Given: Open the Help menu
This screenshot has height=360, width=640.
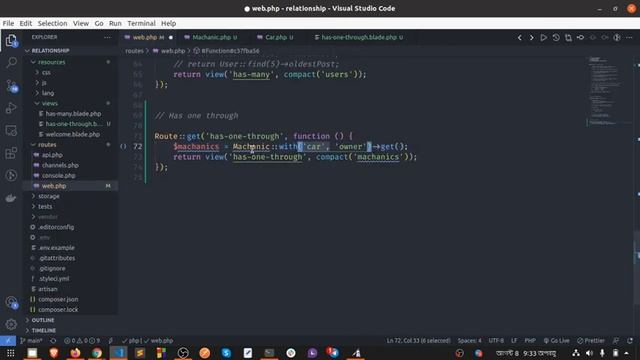Looking at the screenshot, I should tap(168, 23).
